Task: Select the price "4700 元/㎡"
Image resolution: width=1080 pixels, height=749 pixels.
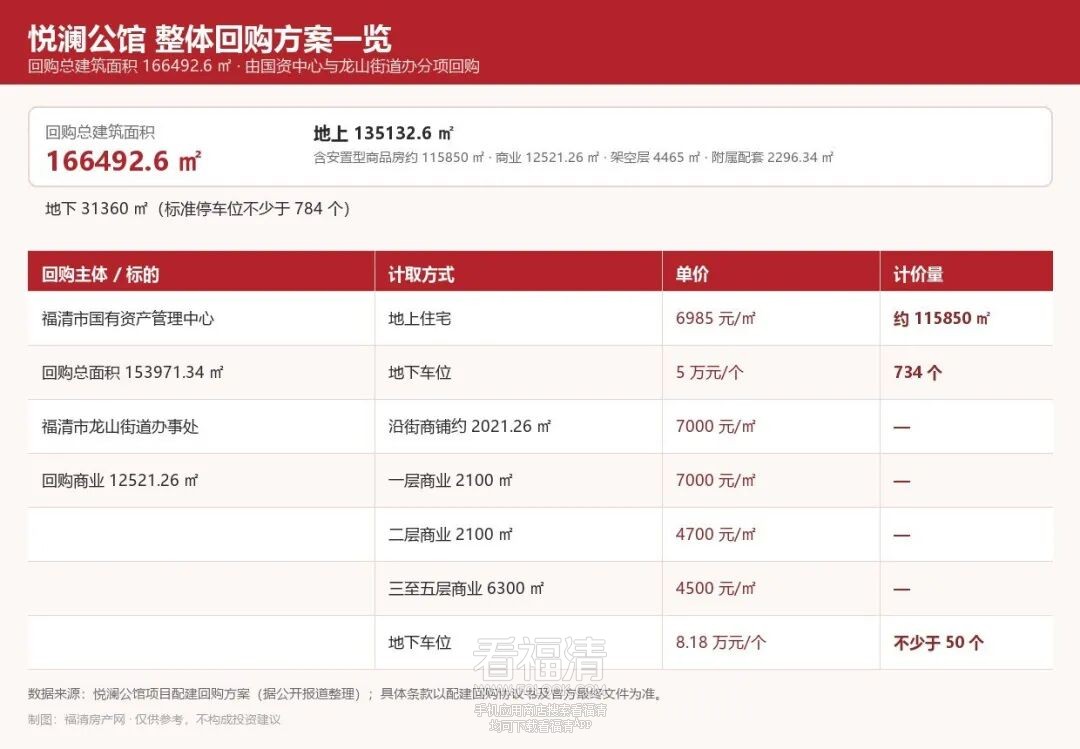Action: coord(716,535)
